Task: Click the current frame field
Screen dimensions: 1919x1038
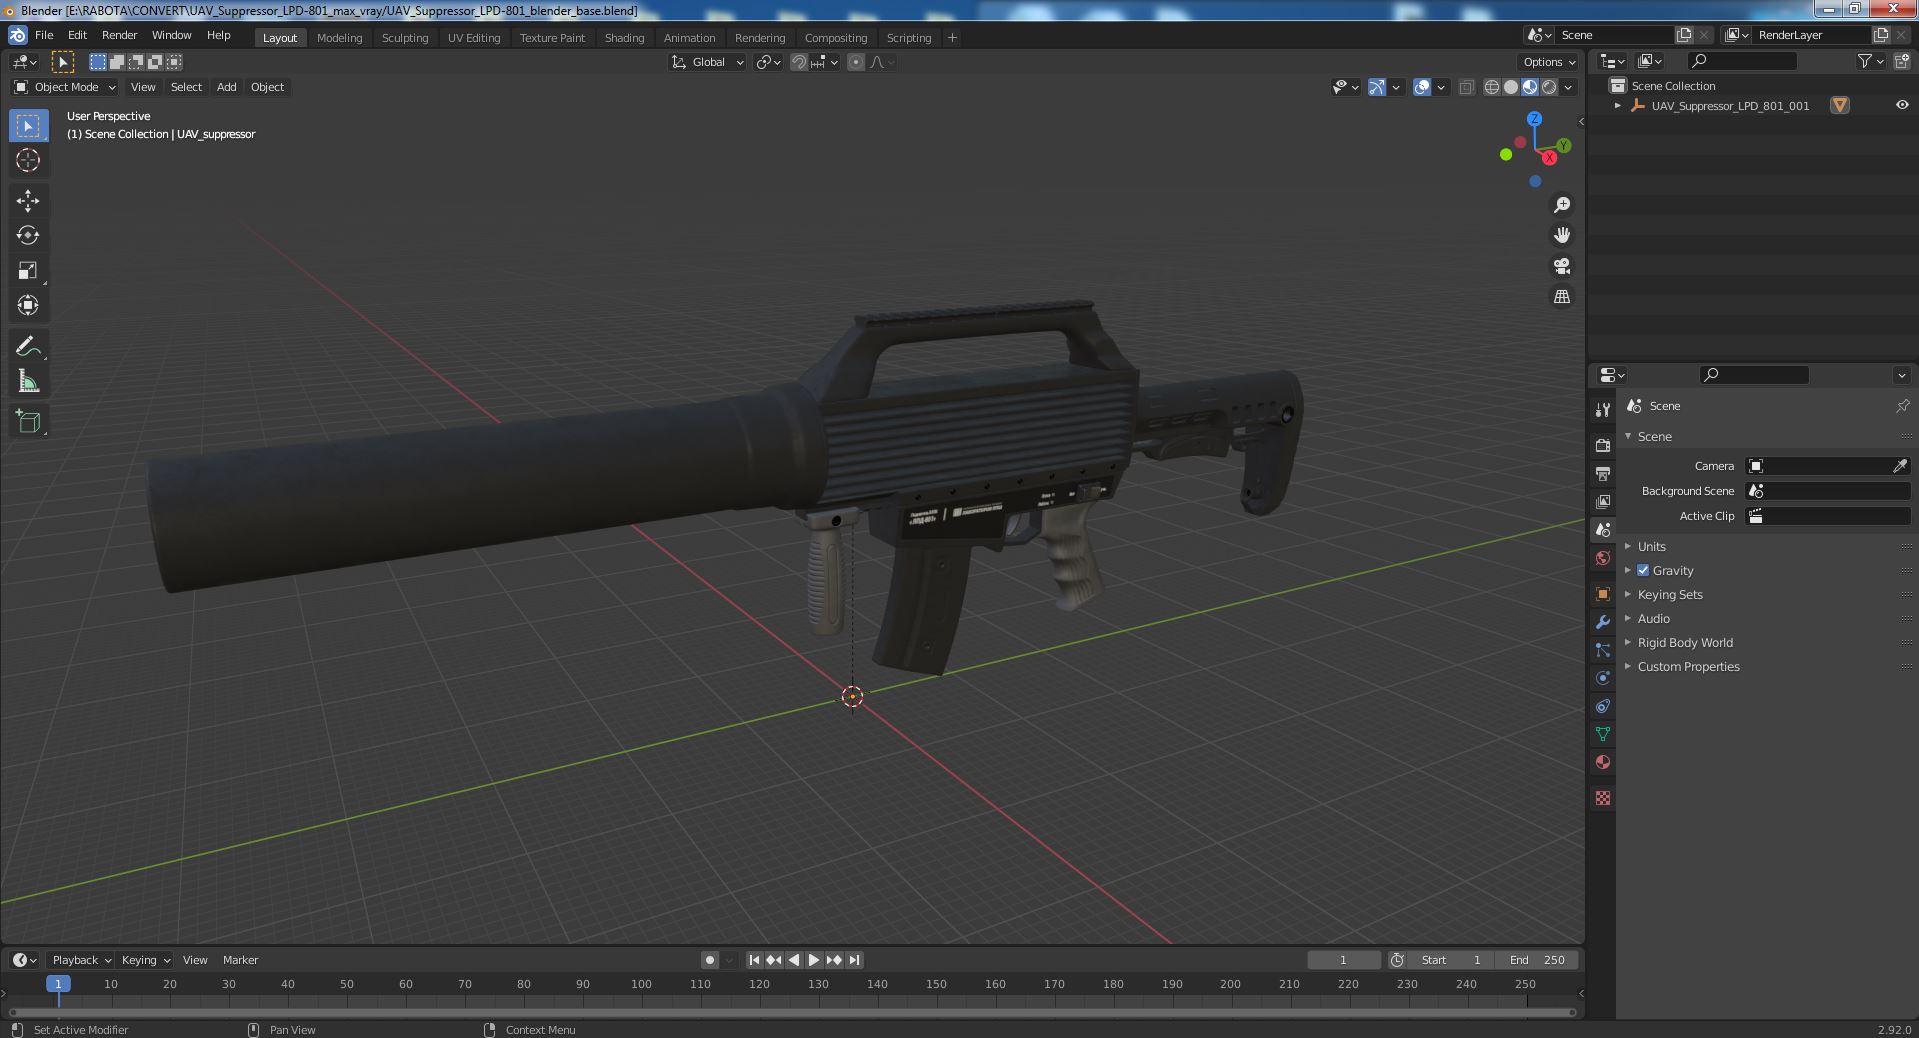Action: click(x=1343, y=960)
